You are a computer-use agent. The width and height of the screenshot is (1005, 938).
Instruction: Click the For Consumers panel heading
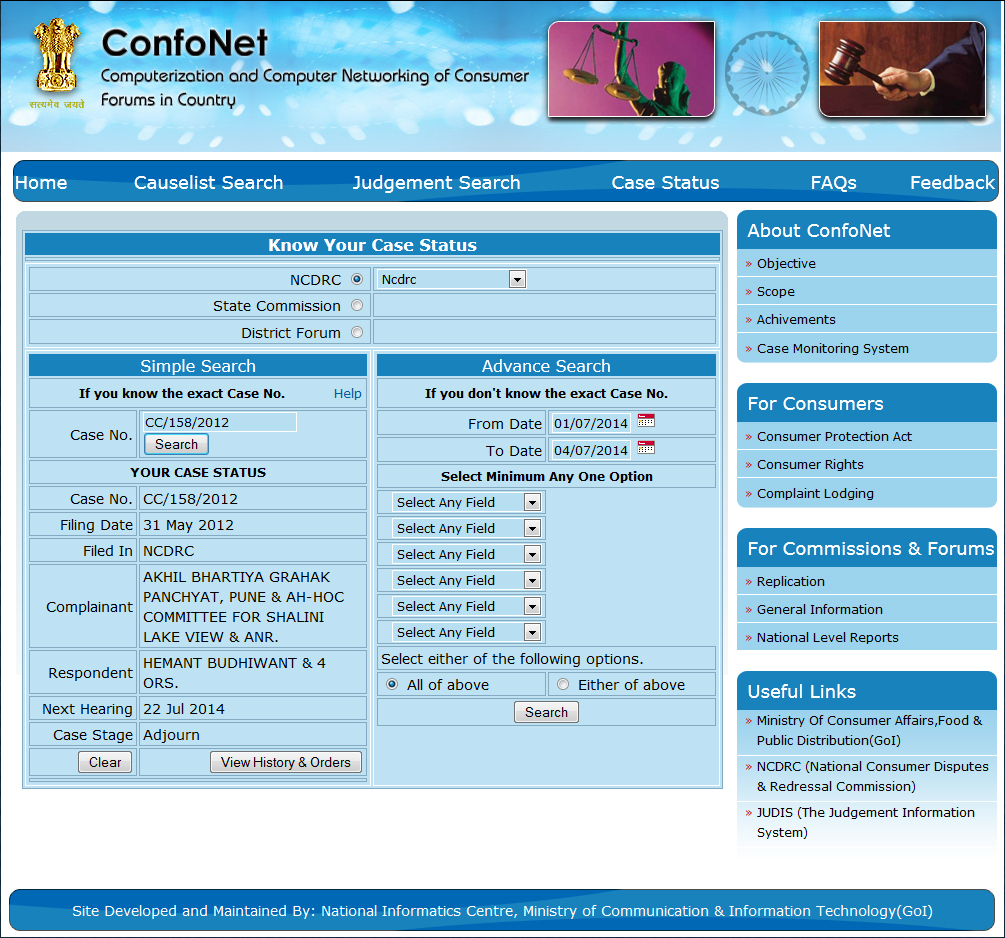coord(815,404)
